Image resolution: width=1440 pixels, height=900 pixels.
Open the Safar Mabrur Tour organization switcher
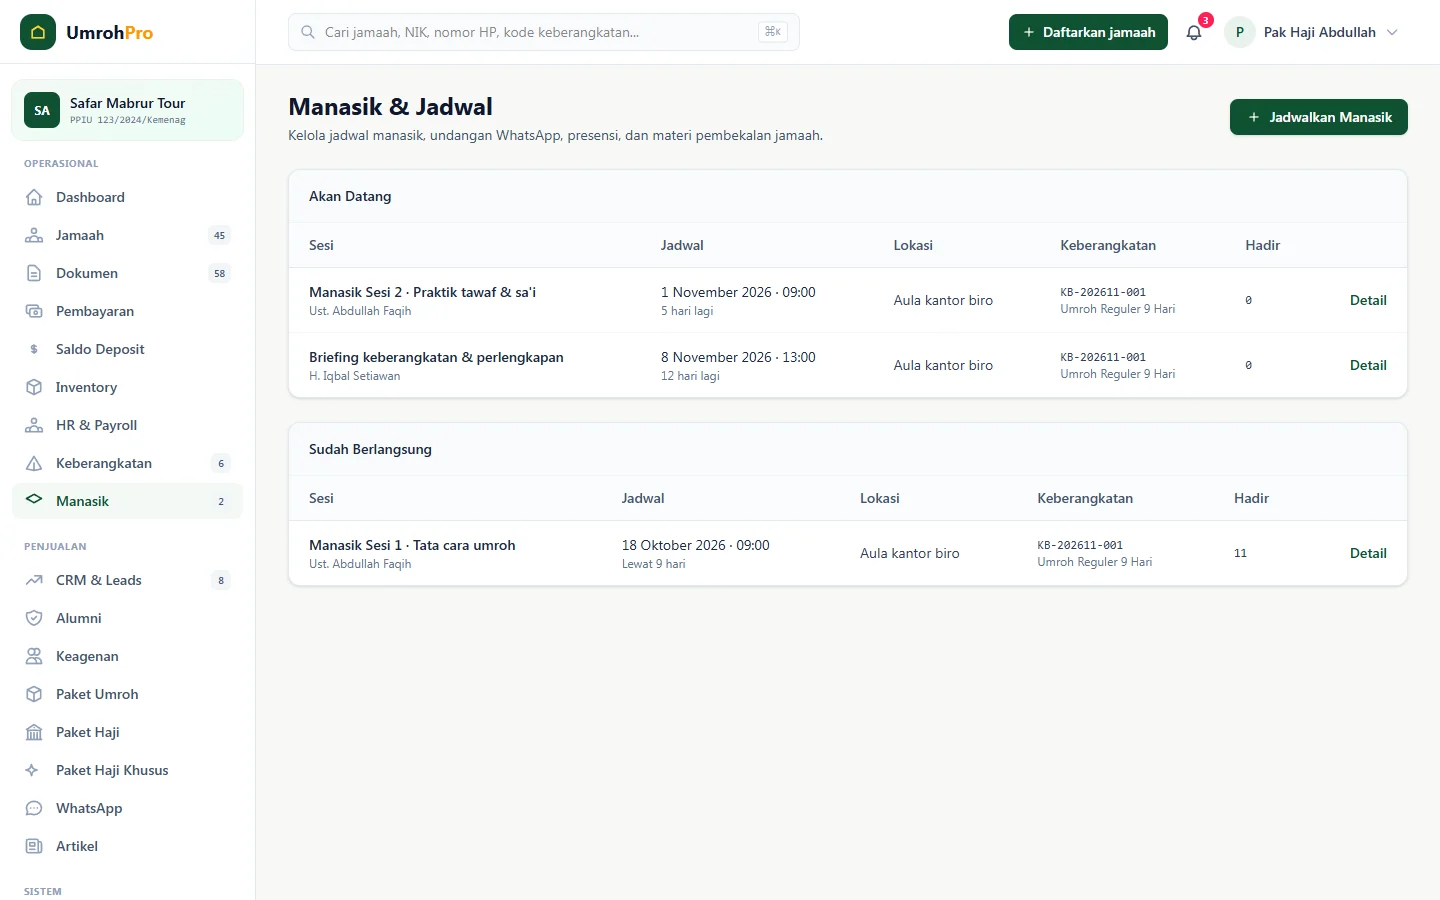click(127, 110)
